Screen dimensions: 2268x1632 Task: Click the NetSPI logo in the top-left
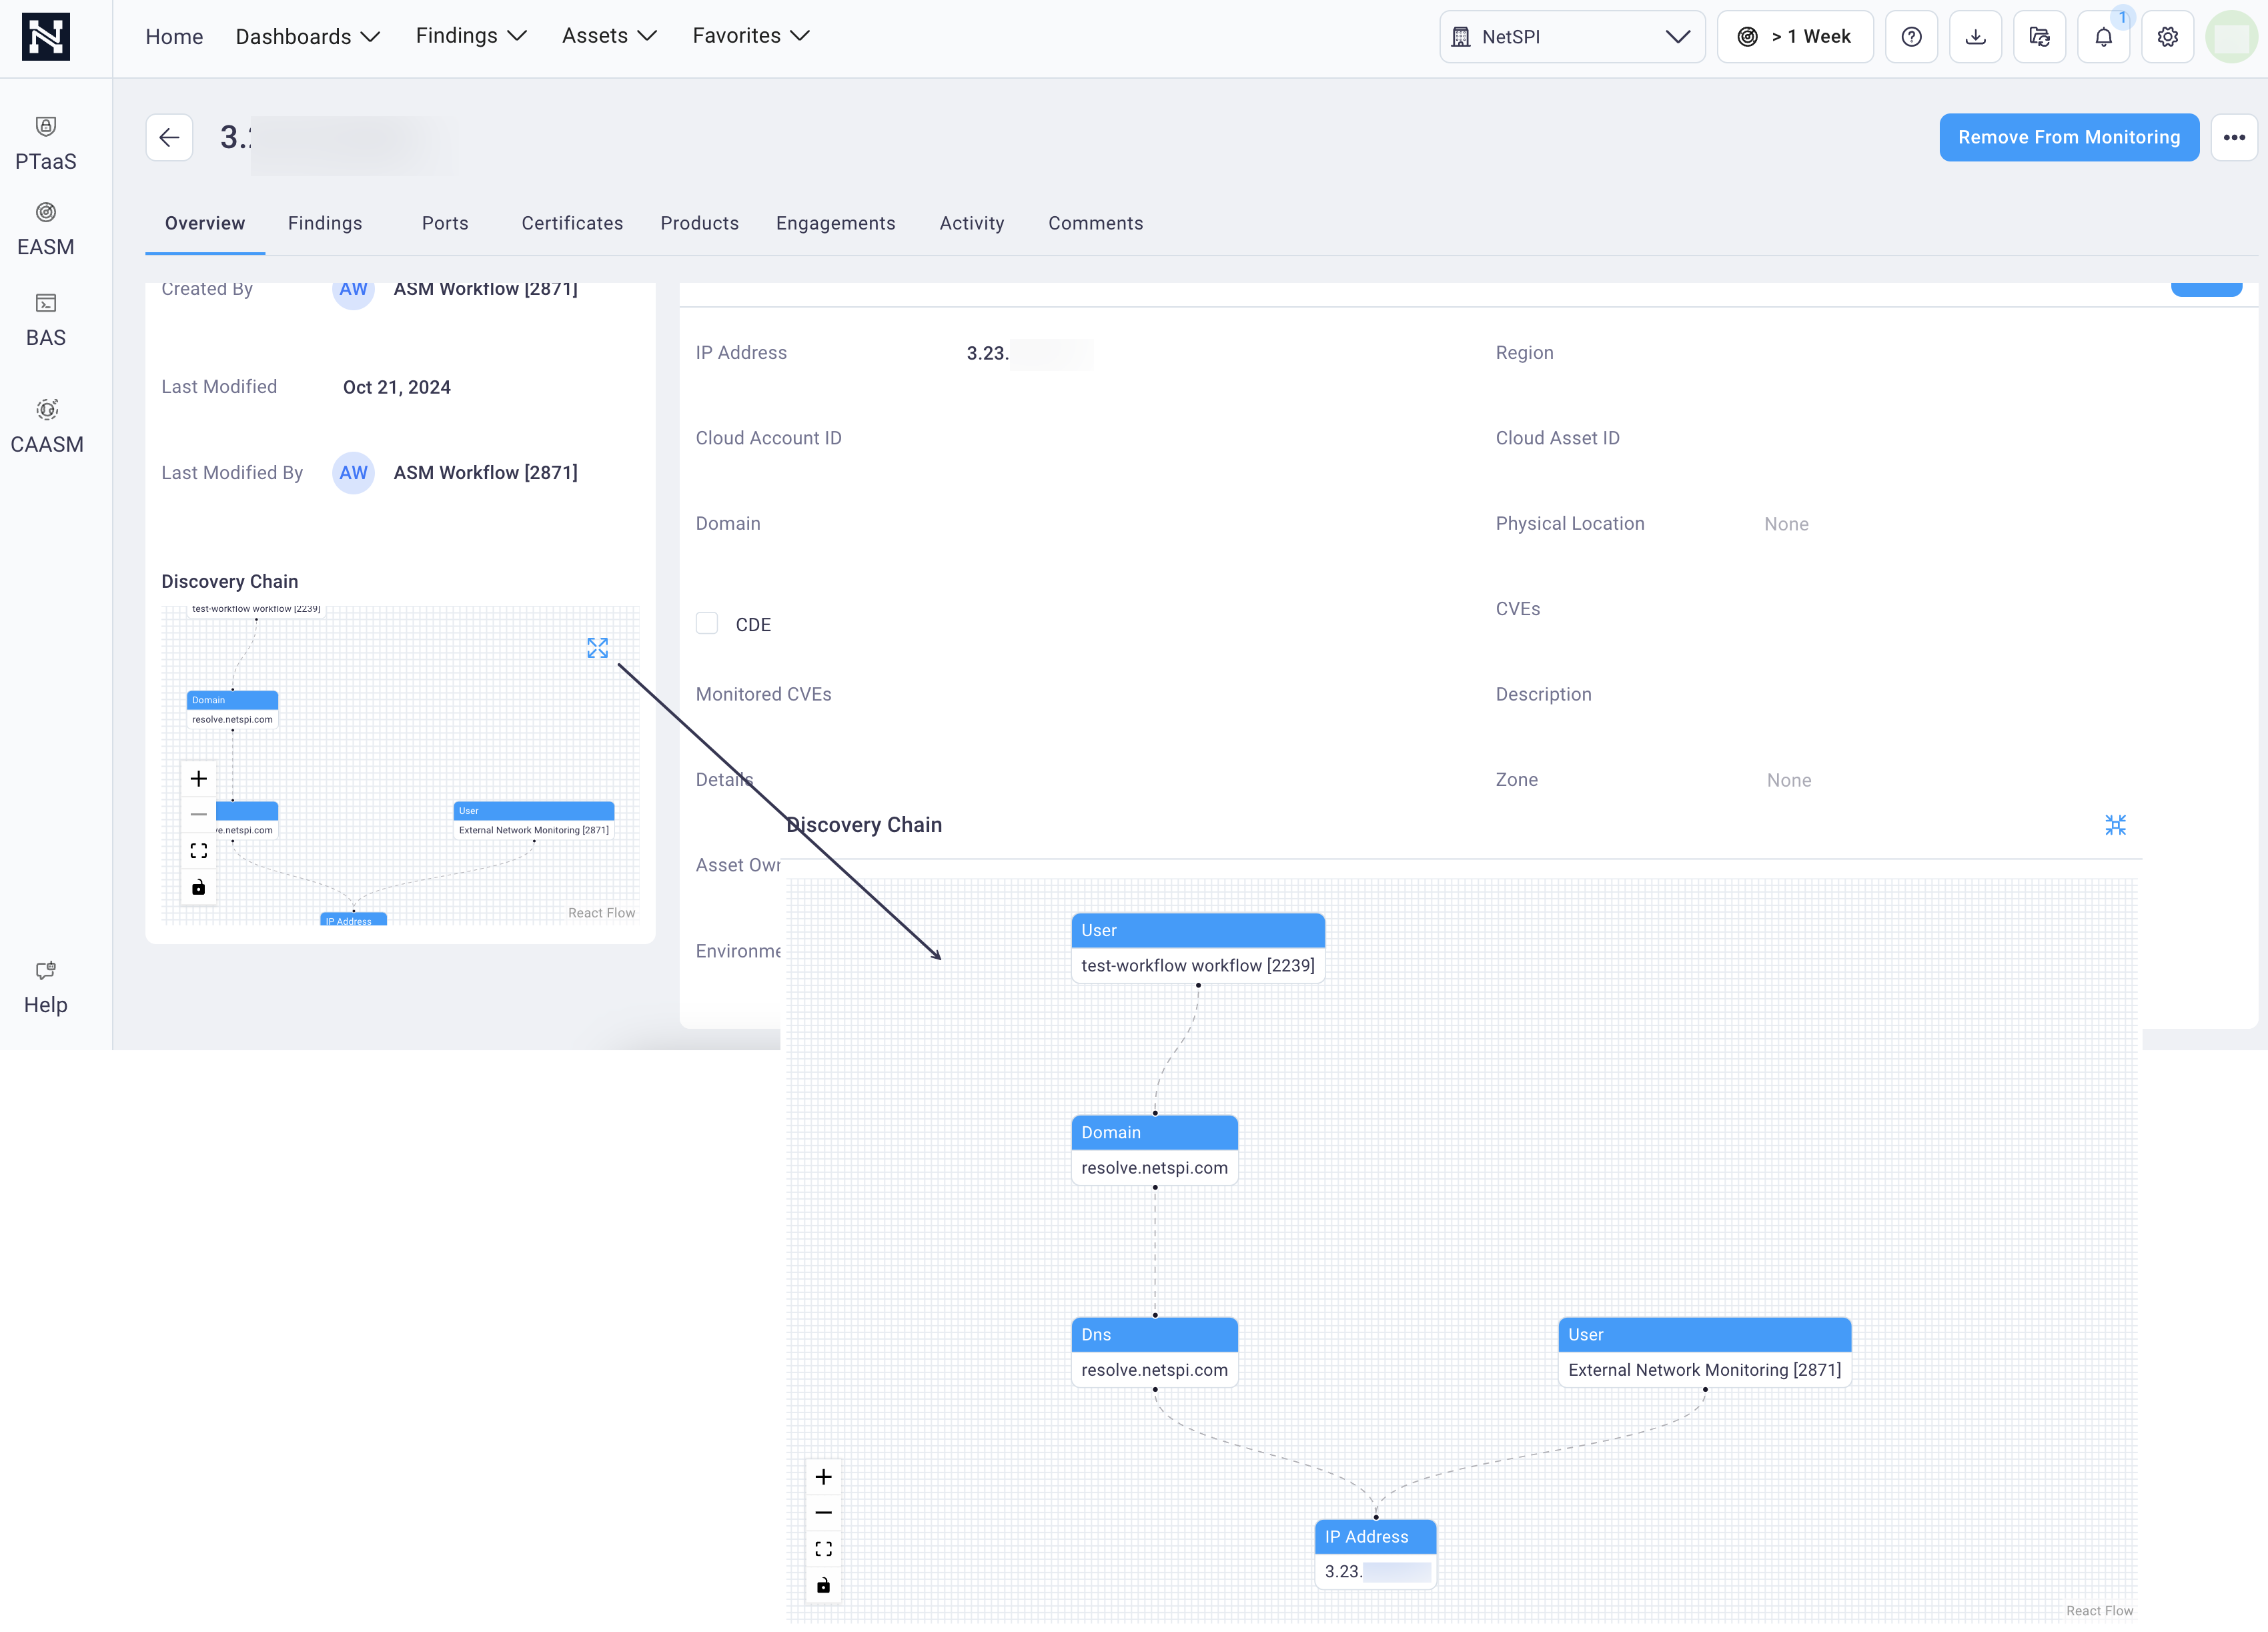pyautogui.click(x=46, y=37)
